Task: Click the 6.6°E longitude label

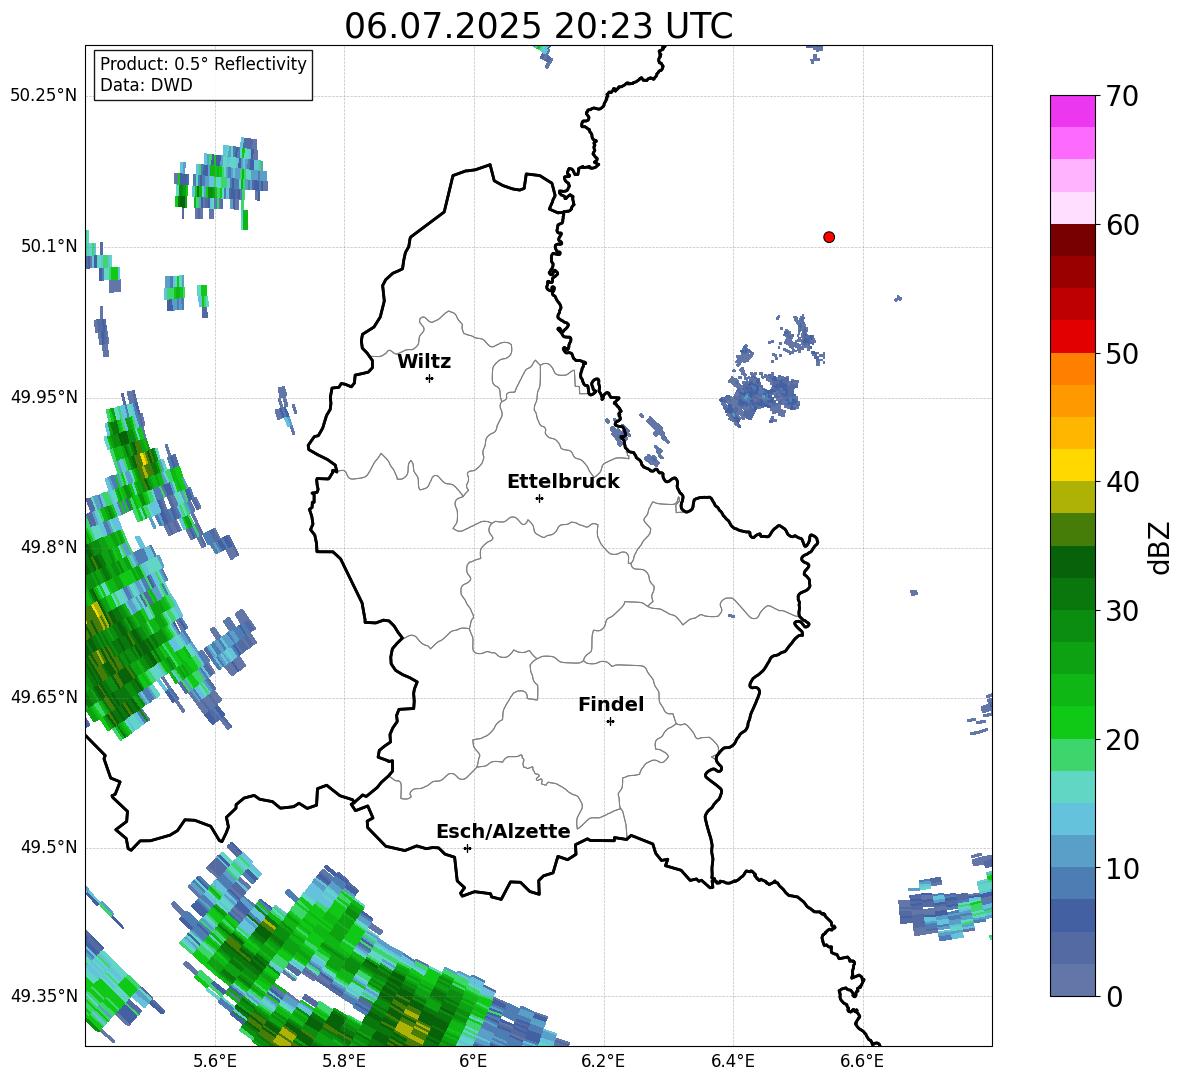Action: [x=862, y=1061]
